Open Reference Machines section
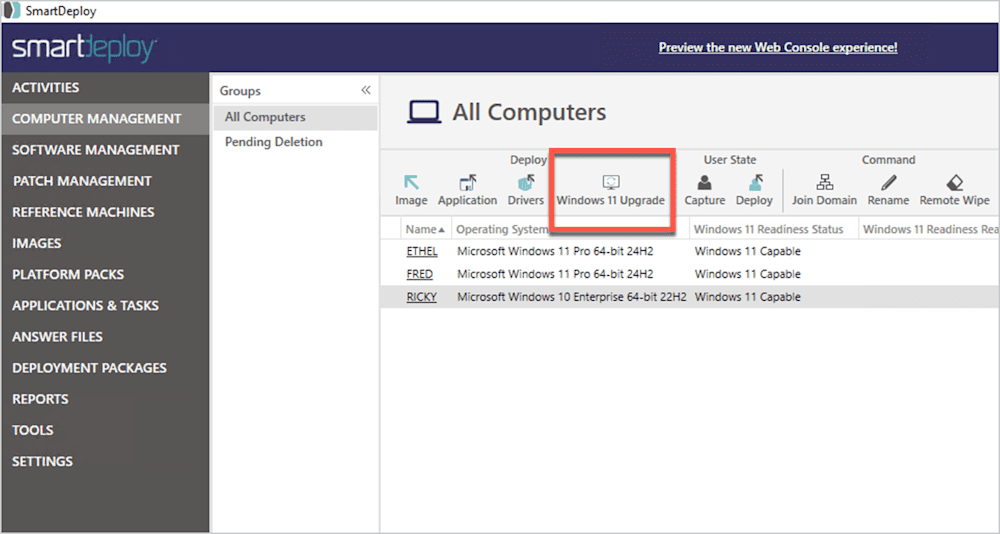This screenshot has height=534, width=1000. 105,212
